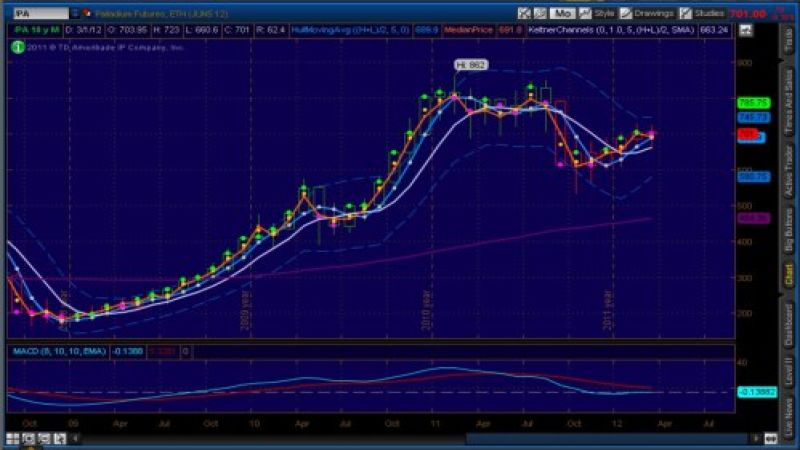800x450 pixels.
Task: Click the HullMovingAvg study label
Action: [350, 30]
